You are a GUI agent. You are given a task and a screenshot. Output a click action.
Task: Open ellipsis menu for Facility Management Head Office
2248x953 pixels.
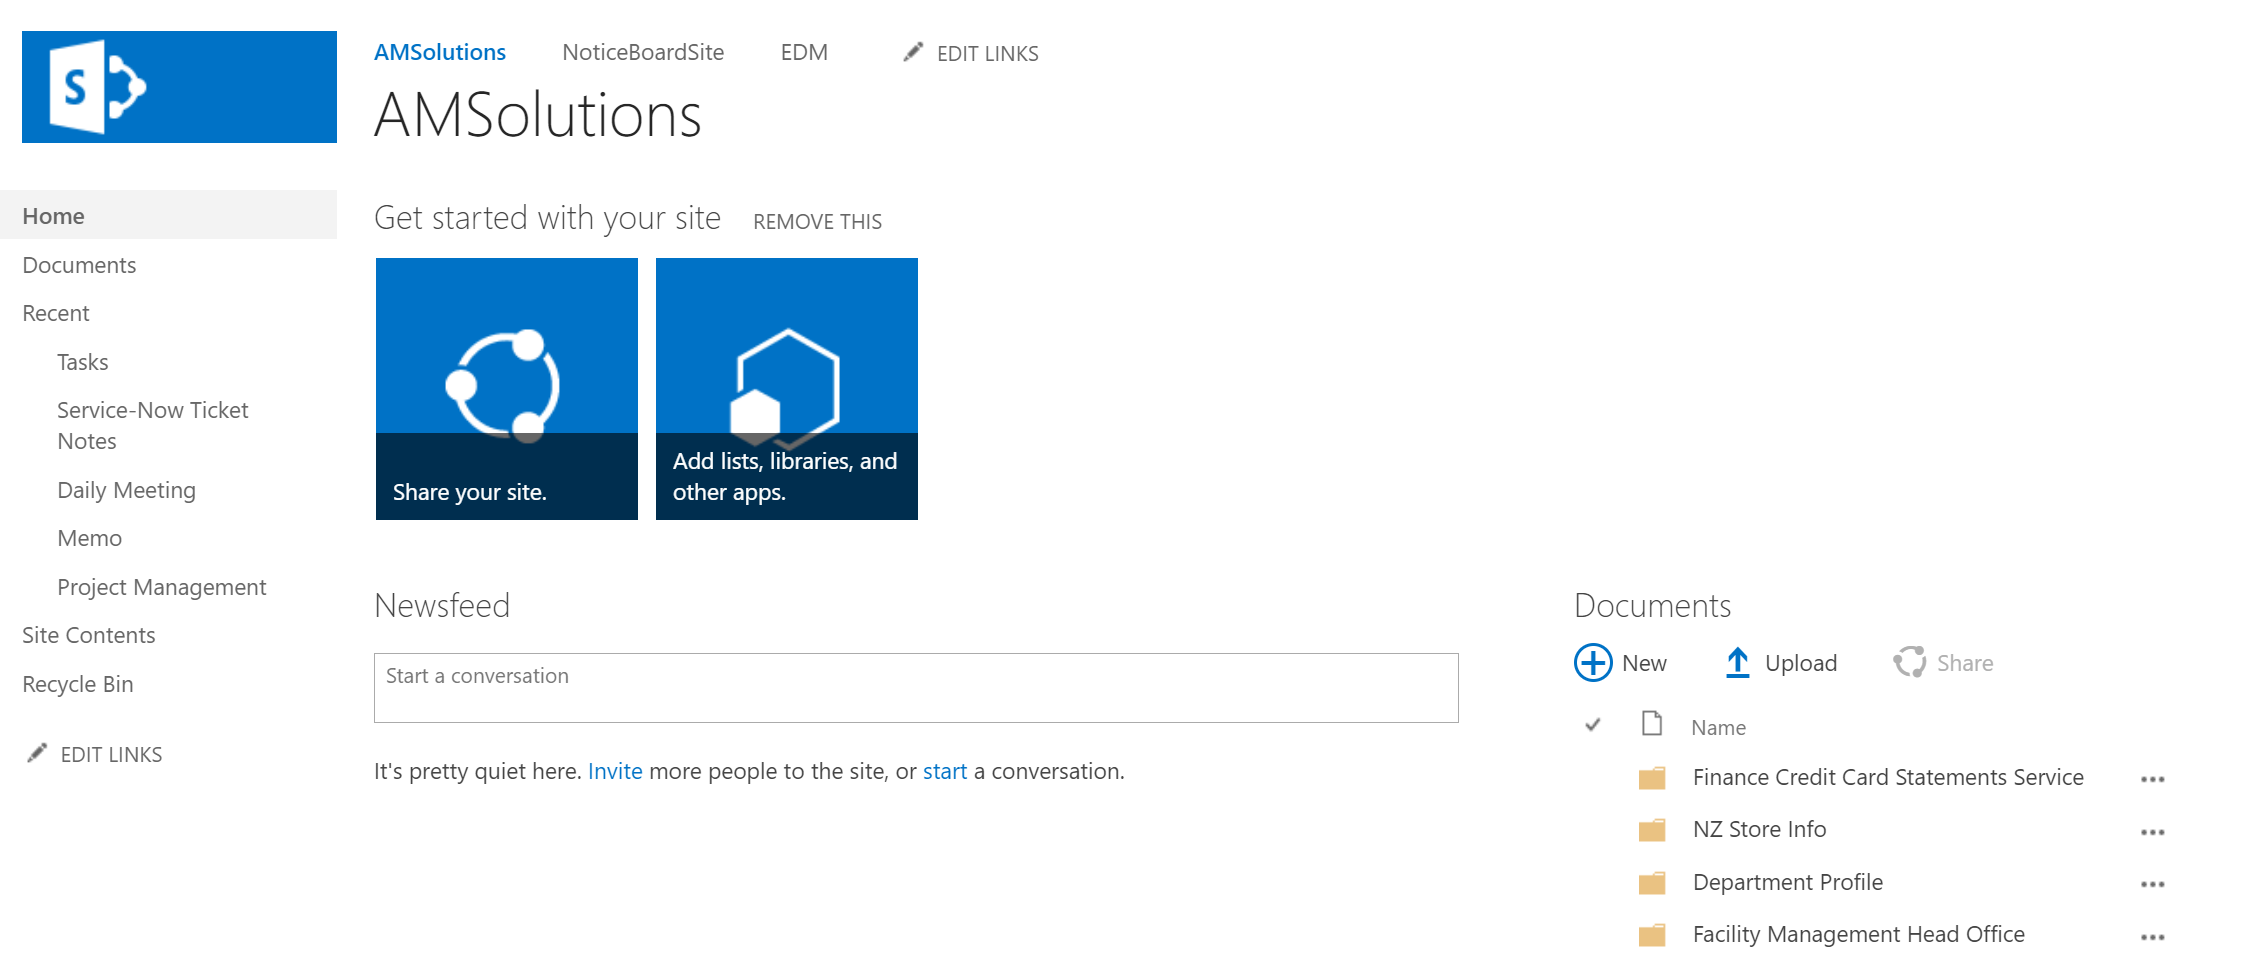[2152, 937]
